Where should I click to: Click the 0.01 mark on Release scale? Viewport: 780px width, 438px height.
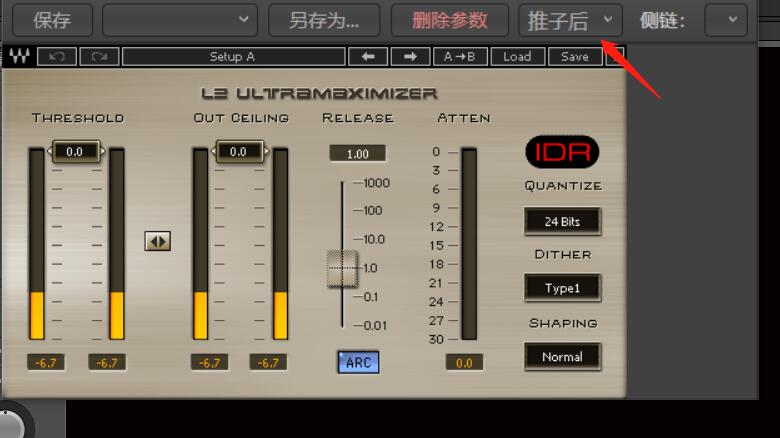(375, 326)
